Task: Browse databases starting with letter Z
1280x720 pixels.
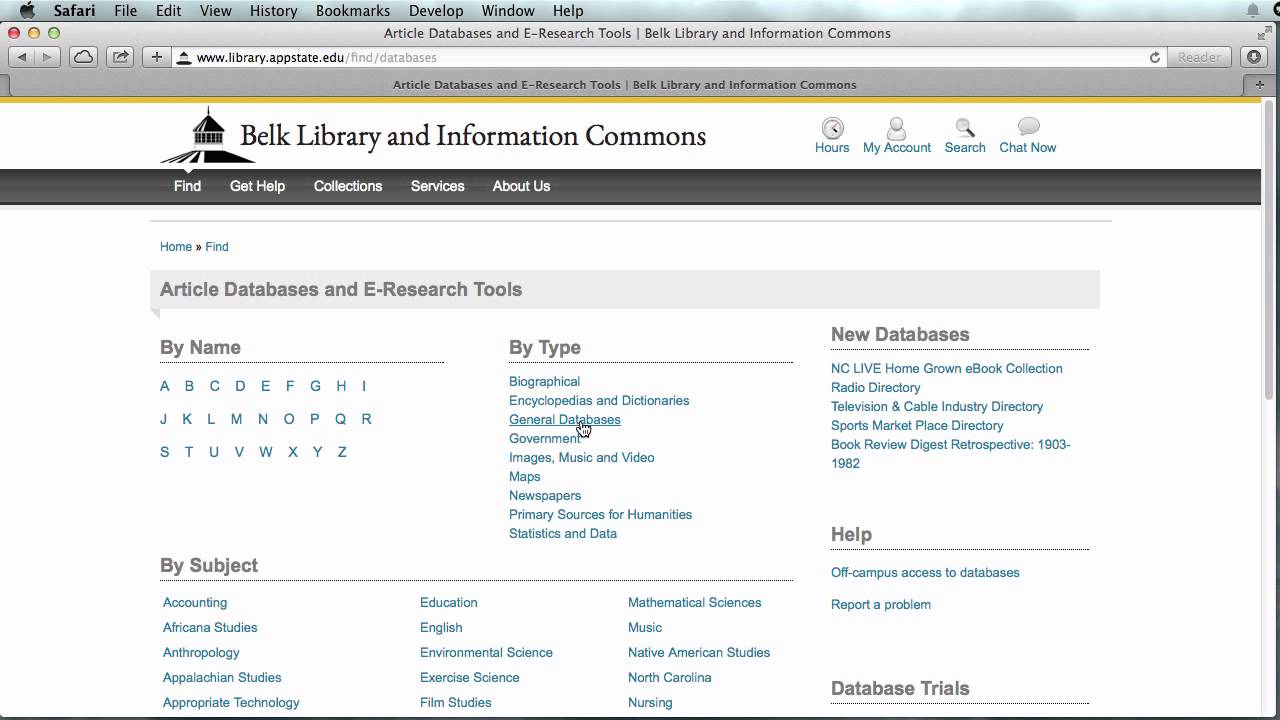Action: point(342,452)
